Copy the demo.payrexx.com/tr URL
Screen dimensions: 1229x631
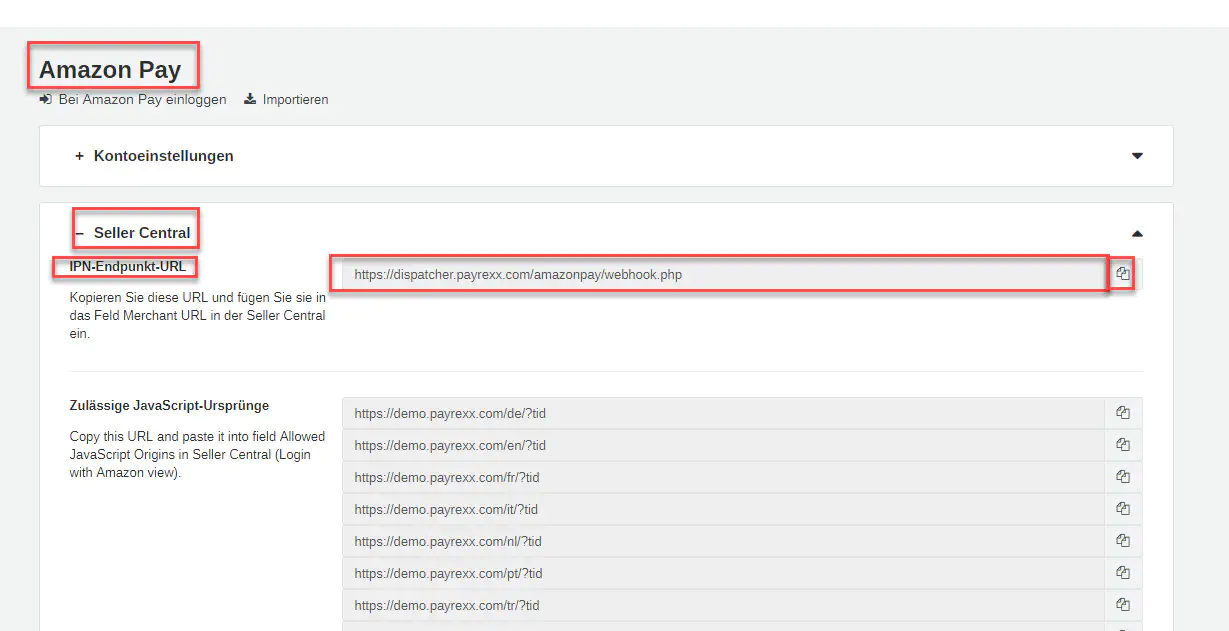[1123, 605]
